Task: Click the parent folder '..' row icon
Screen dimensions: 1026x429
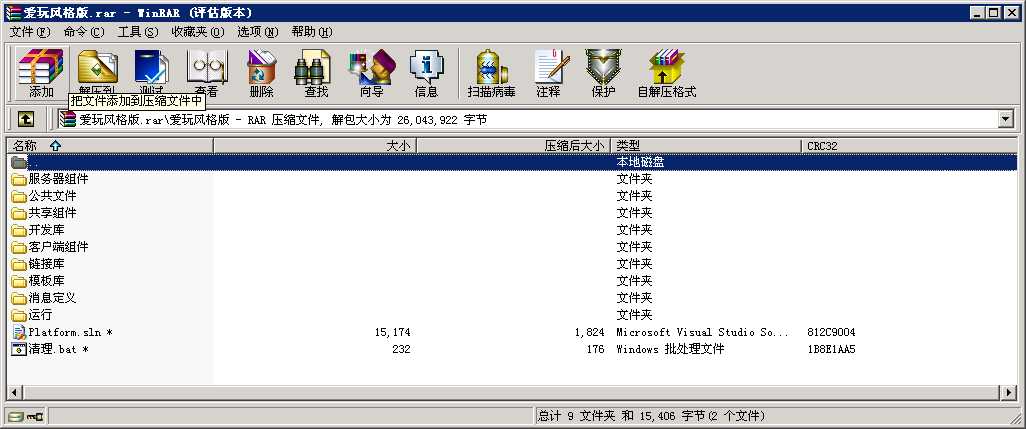Action: pyautogui.click(x=19, y=162)
